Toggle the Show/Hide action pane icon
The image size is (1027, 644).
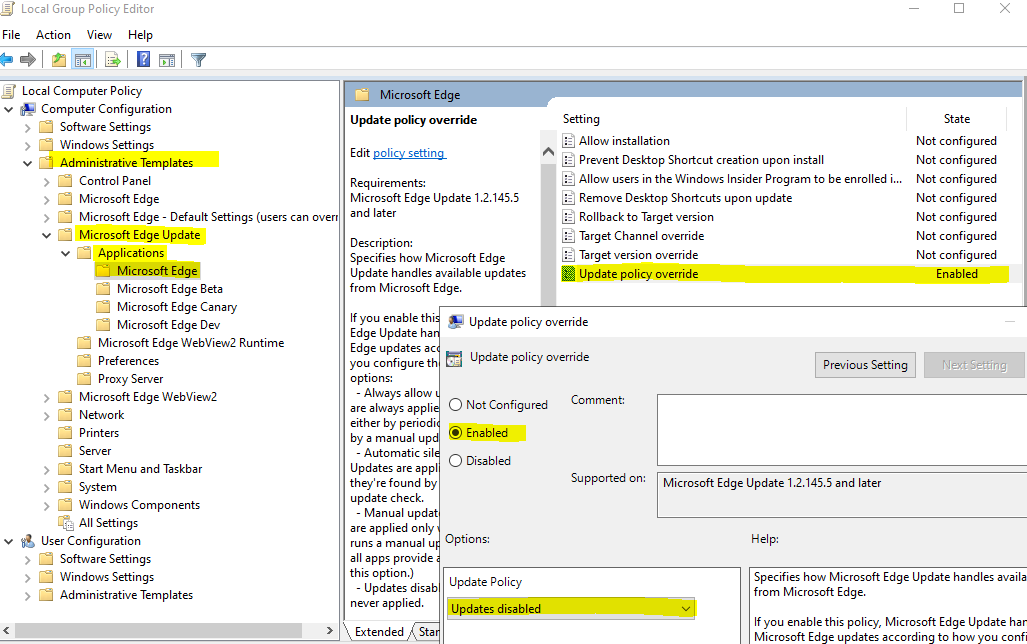pyautogui.click(x=167, y=60)
